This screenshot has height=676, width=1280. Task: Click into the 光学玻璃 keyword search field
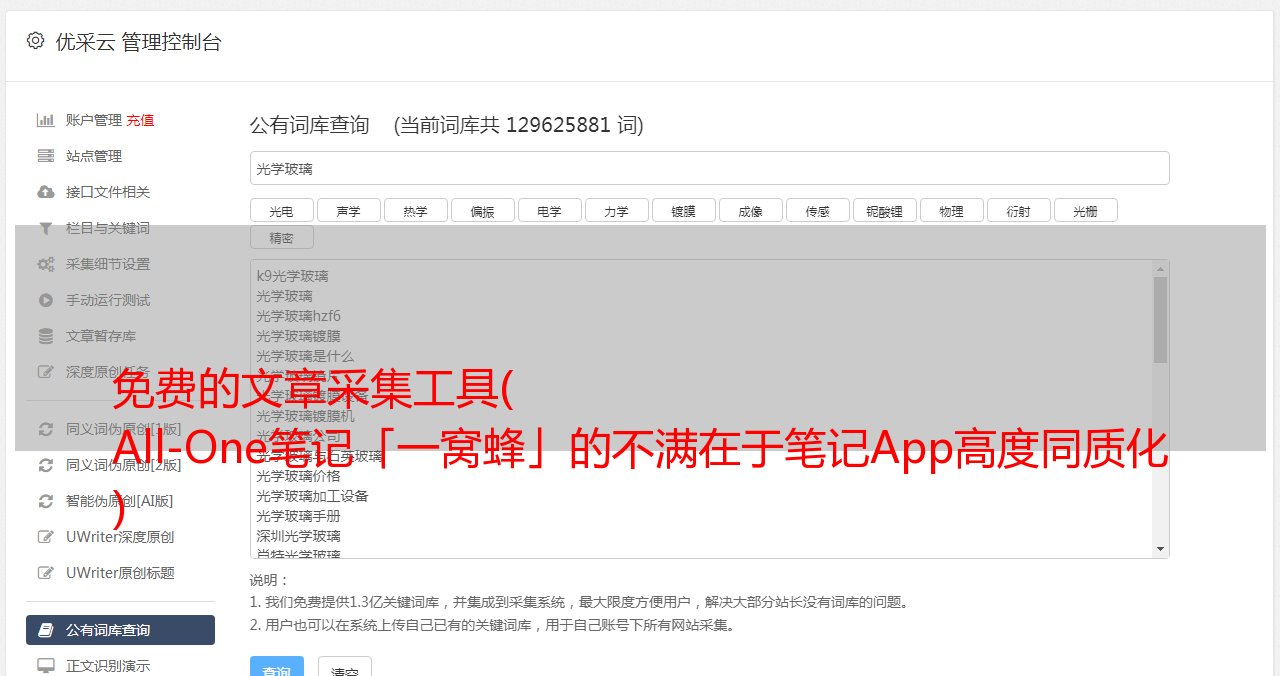point(709,168)
